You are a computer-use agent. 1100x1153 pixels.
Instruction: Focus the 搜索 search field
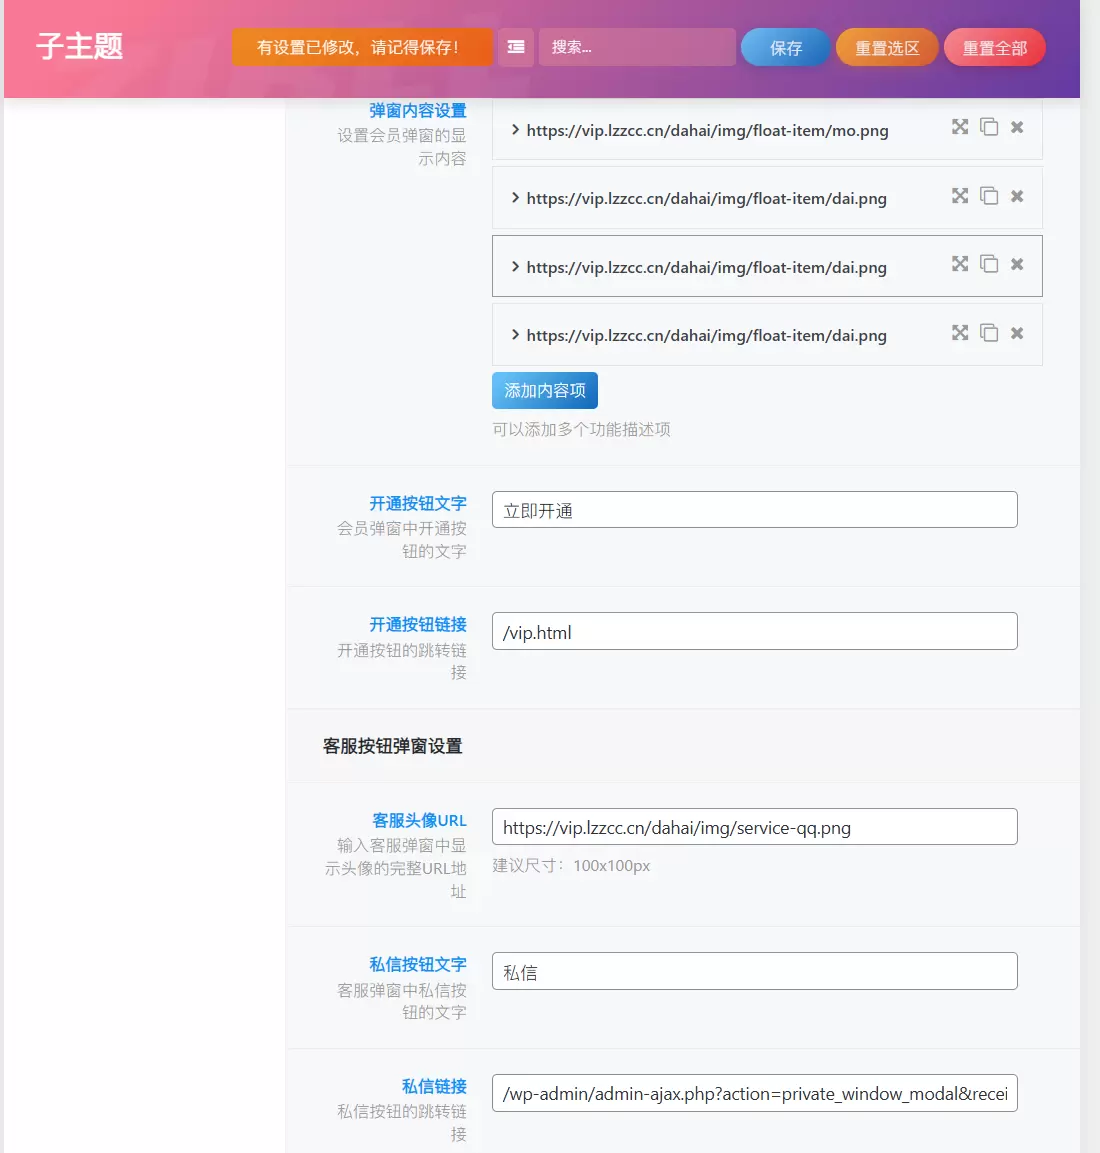(637, 47)
